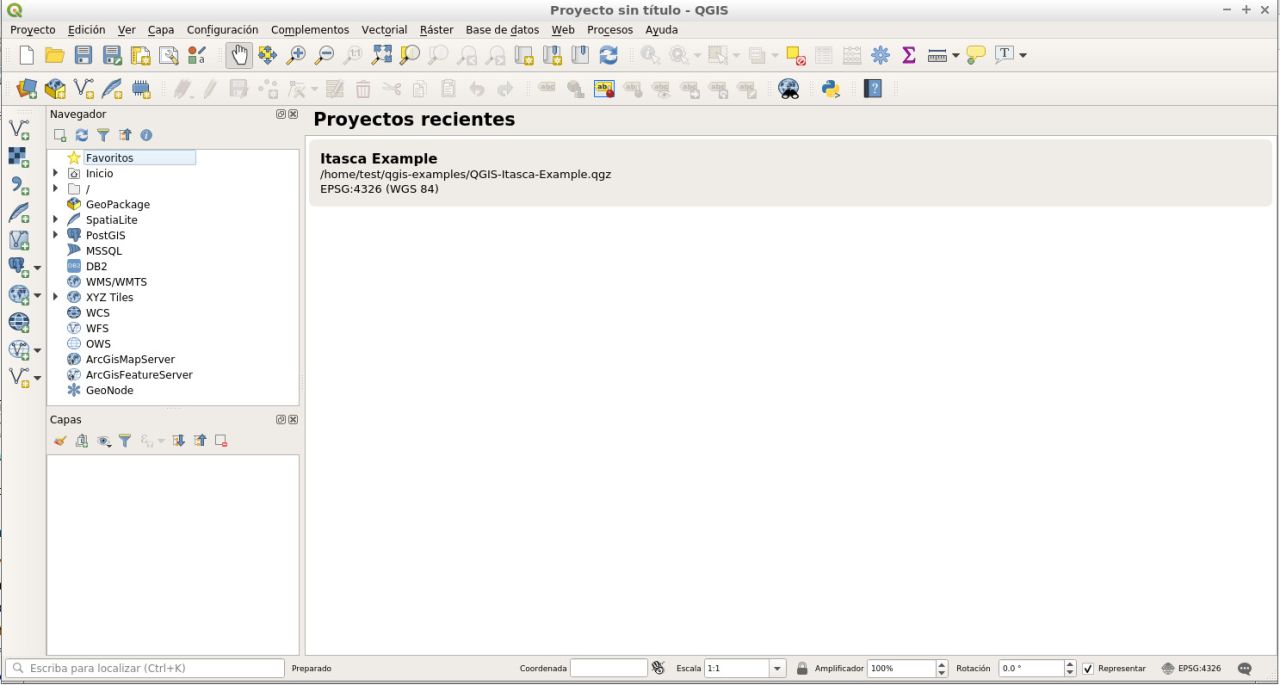Image resolution: width=1280 pixels, height=685 pixels.
Task: Open the field calculator abacus icon
Action: pos(852,55)
